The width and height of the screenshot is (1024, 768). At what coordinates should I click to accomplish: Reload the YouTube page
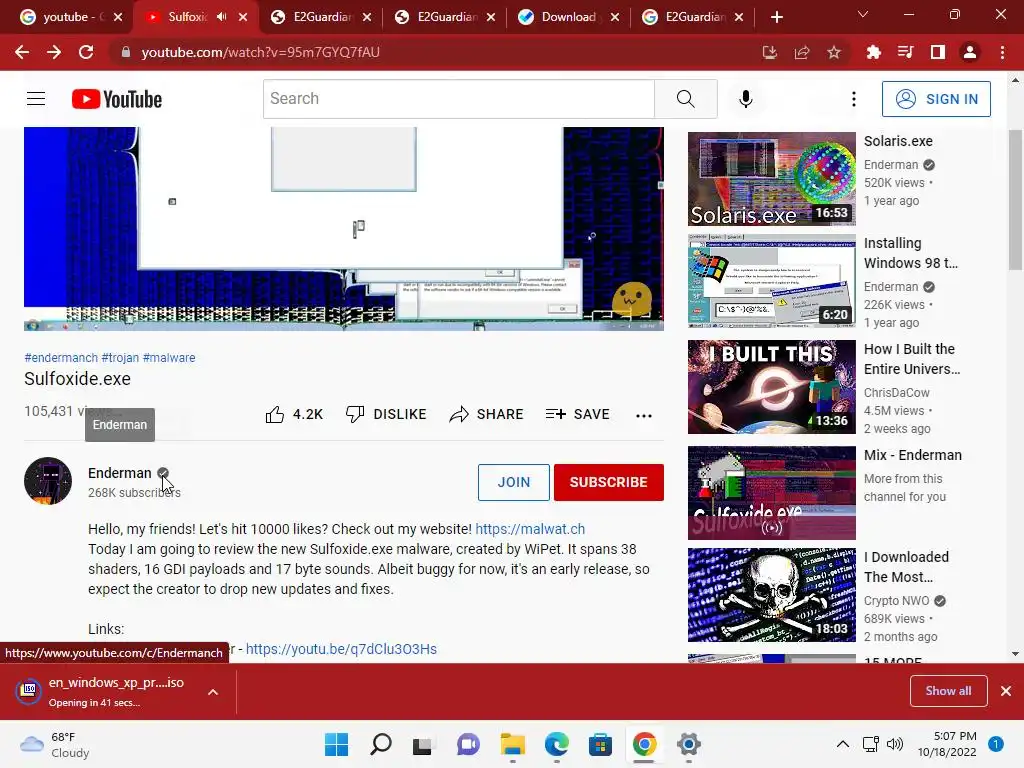(x=86, y=52)
